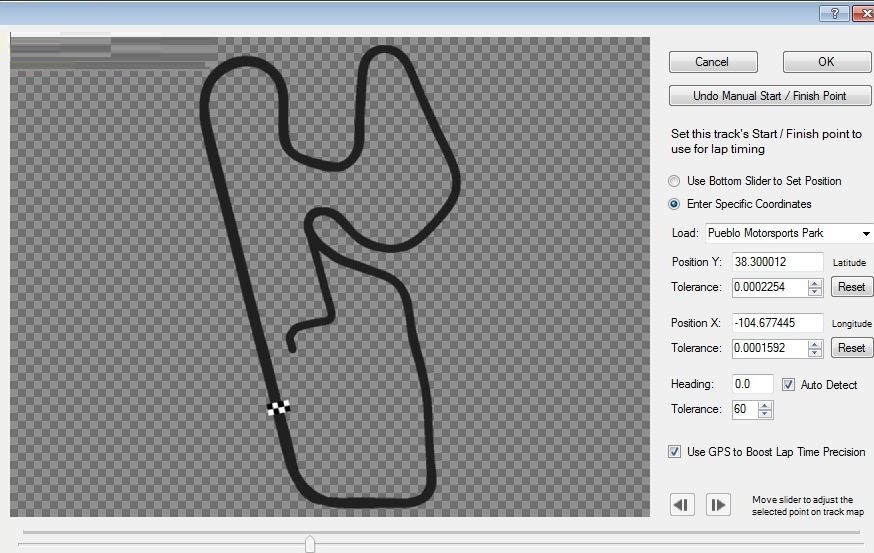Select Enter Specific Coordinates option
874x553 pixels.
pyautogui.click(x=675, y=204)
